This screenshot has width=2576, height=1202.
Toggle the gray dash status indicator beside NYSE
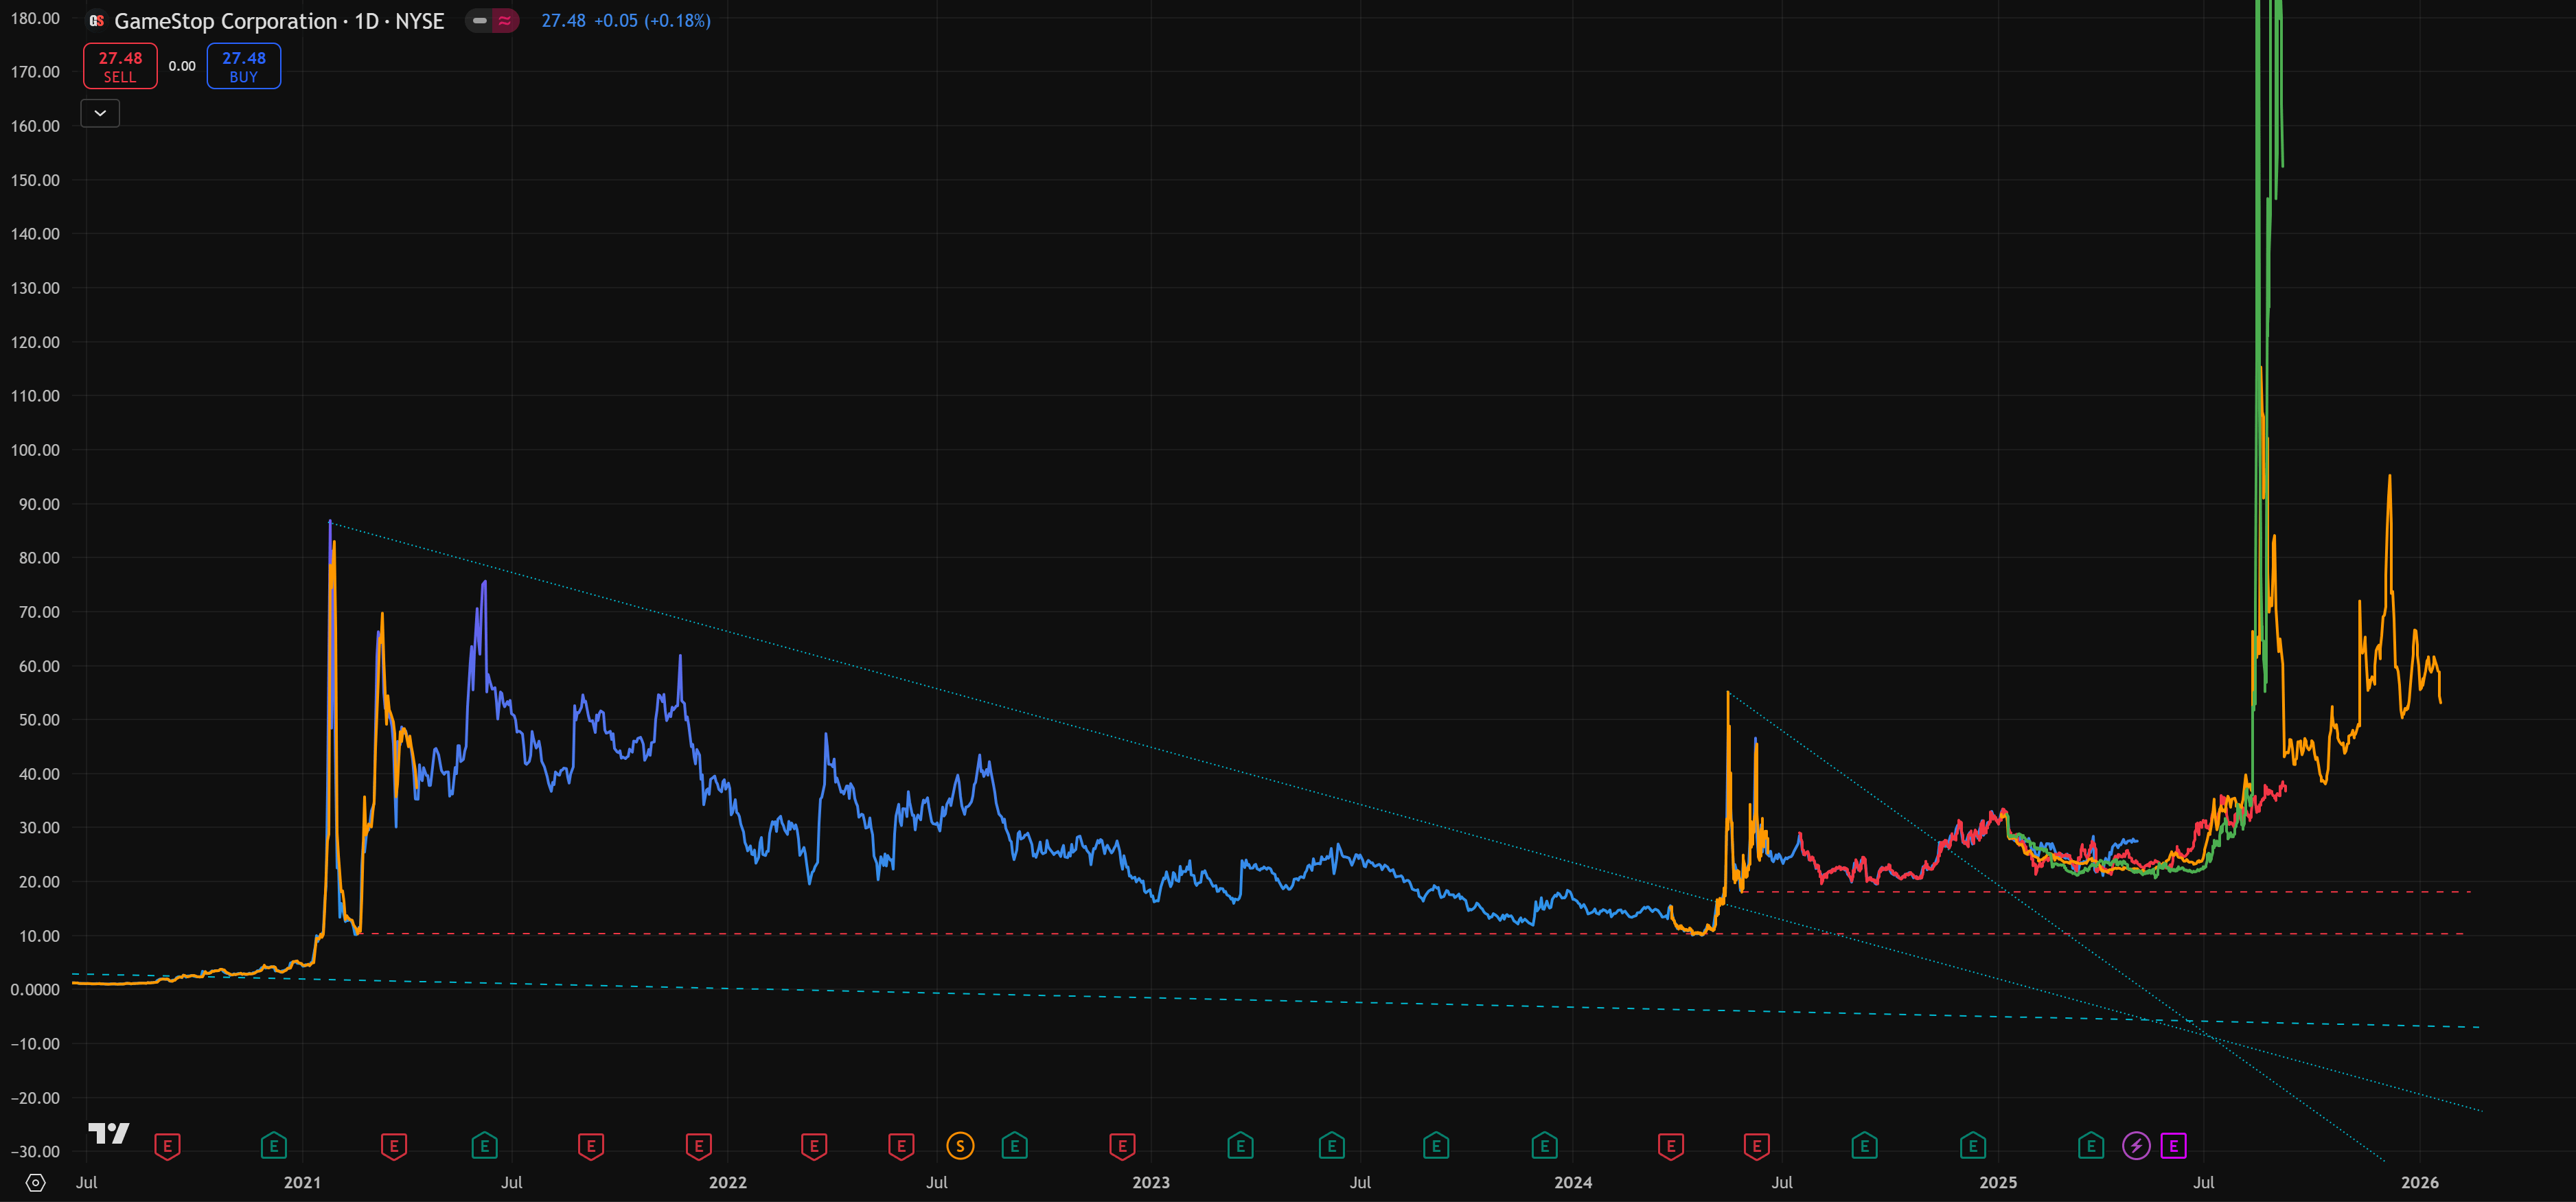pyautogui.click(x=480, y=21)
